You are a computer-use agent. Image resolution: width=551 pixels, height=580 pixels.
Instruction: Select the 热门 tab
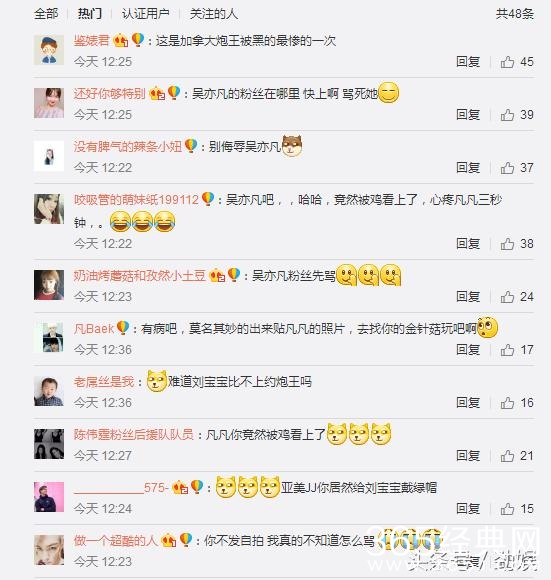(x=89, y=14)
